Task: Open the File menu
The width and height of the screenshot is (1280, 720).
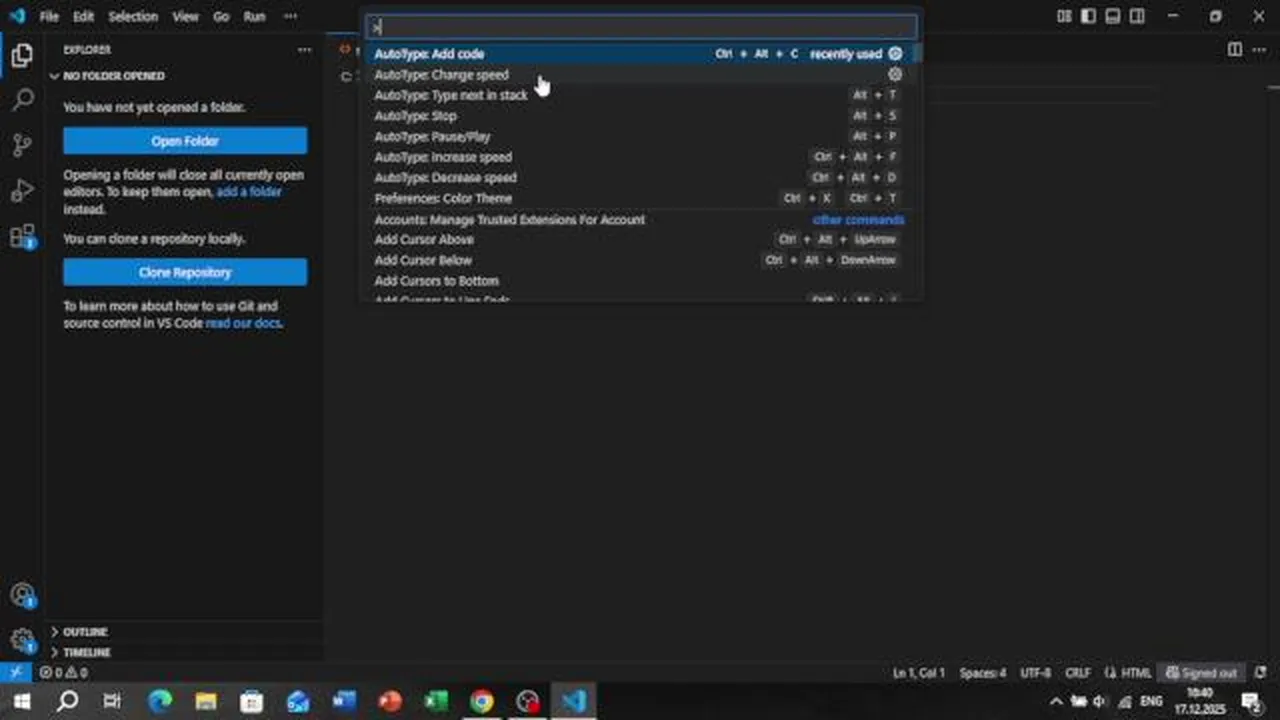Action: coord(49,16)
